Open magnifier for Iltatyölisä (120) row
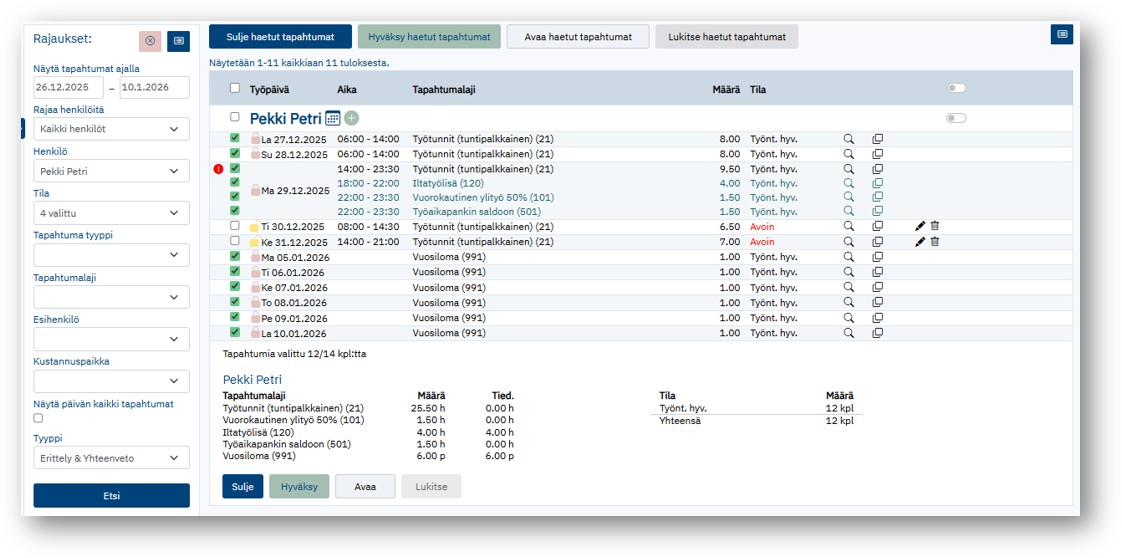 (x=849, y=183)
